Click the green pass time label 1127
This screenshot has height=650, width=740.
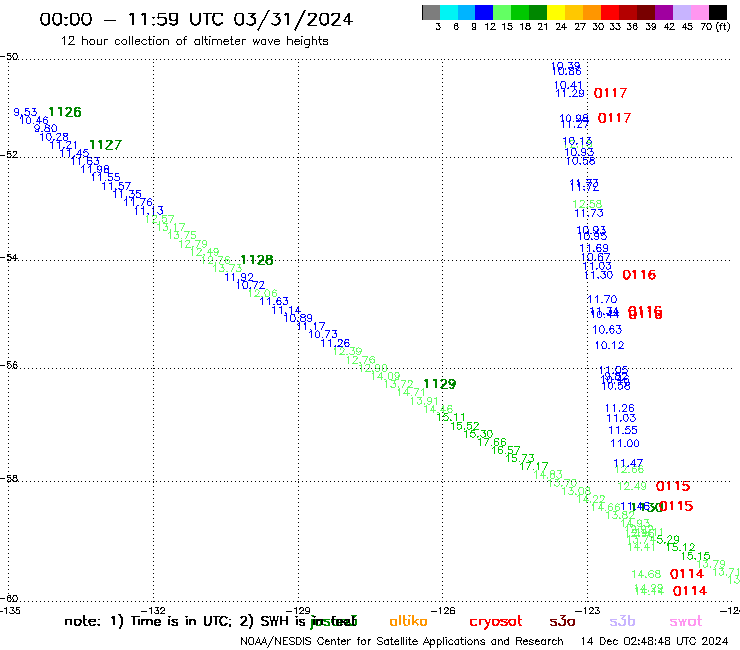(x=105, y=145)
